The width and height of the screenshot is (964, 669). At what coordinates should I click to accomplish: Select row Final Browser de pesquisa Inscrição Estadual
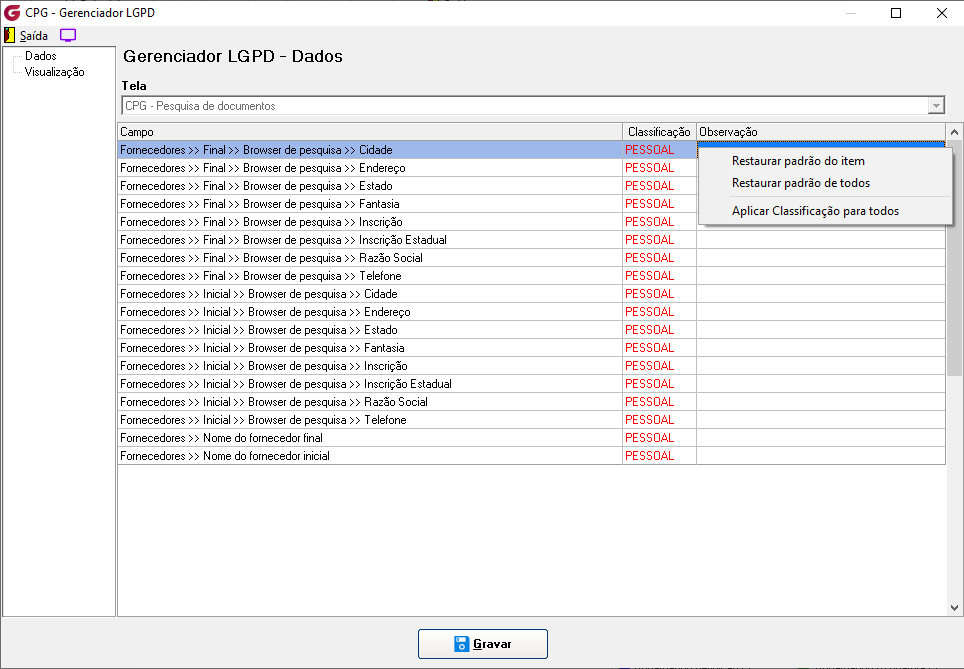pyautogui.click(x=370, y=240)
